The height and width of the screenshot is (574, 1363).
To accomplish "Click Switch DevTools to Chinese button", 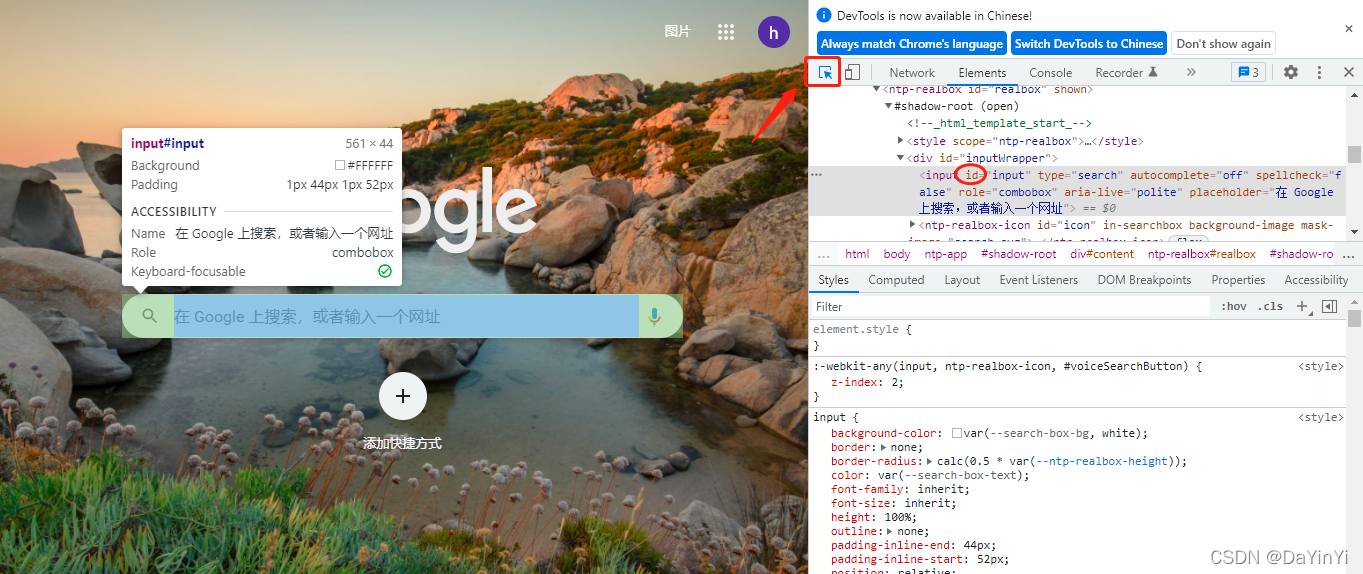I will click(1089, 43).
